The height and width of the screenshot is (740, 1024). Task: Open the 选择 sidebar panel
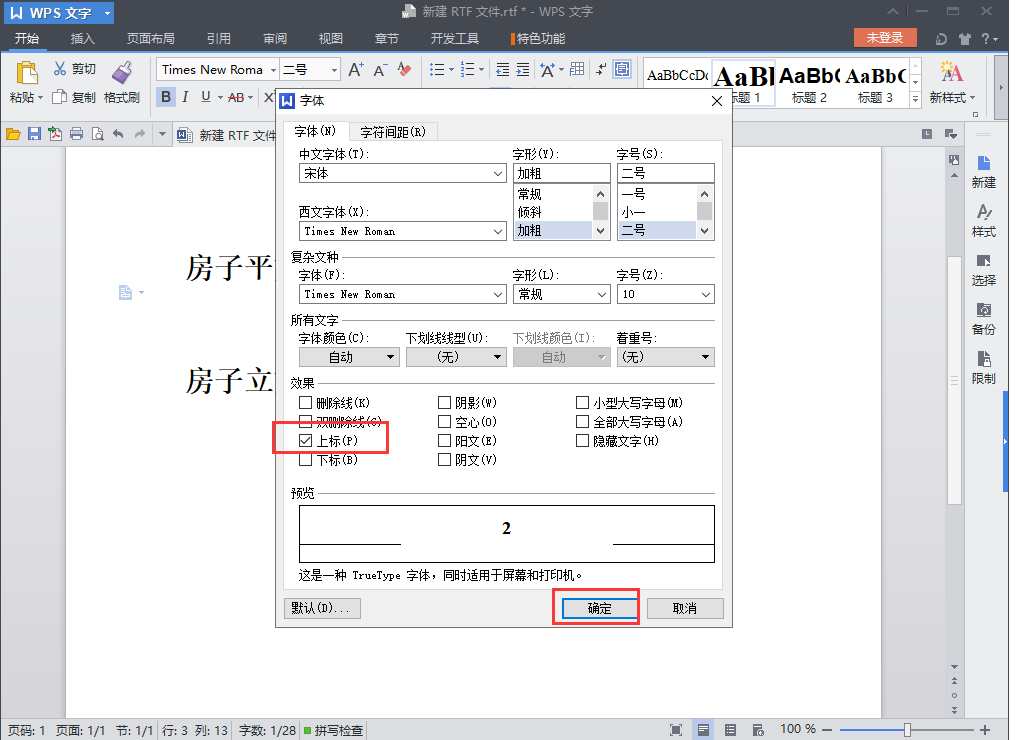point(984,270)
